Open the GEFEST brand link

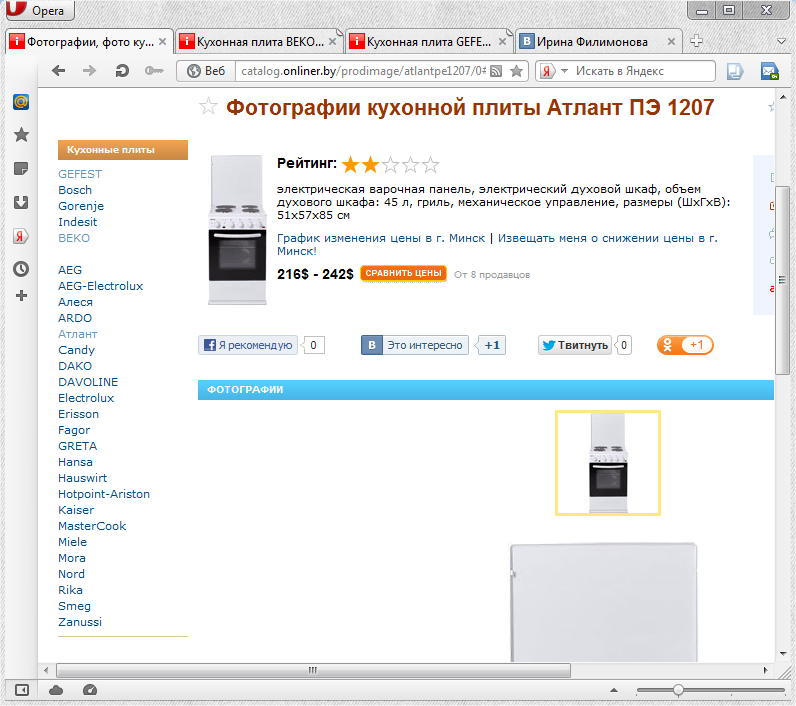pyautogui.click(x=80, y=174)
